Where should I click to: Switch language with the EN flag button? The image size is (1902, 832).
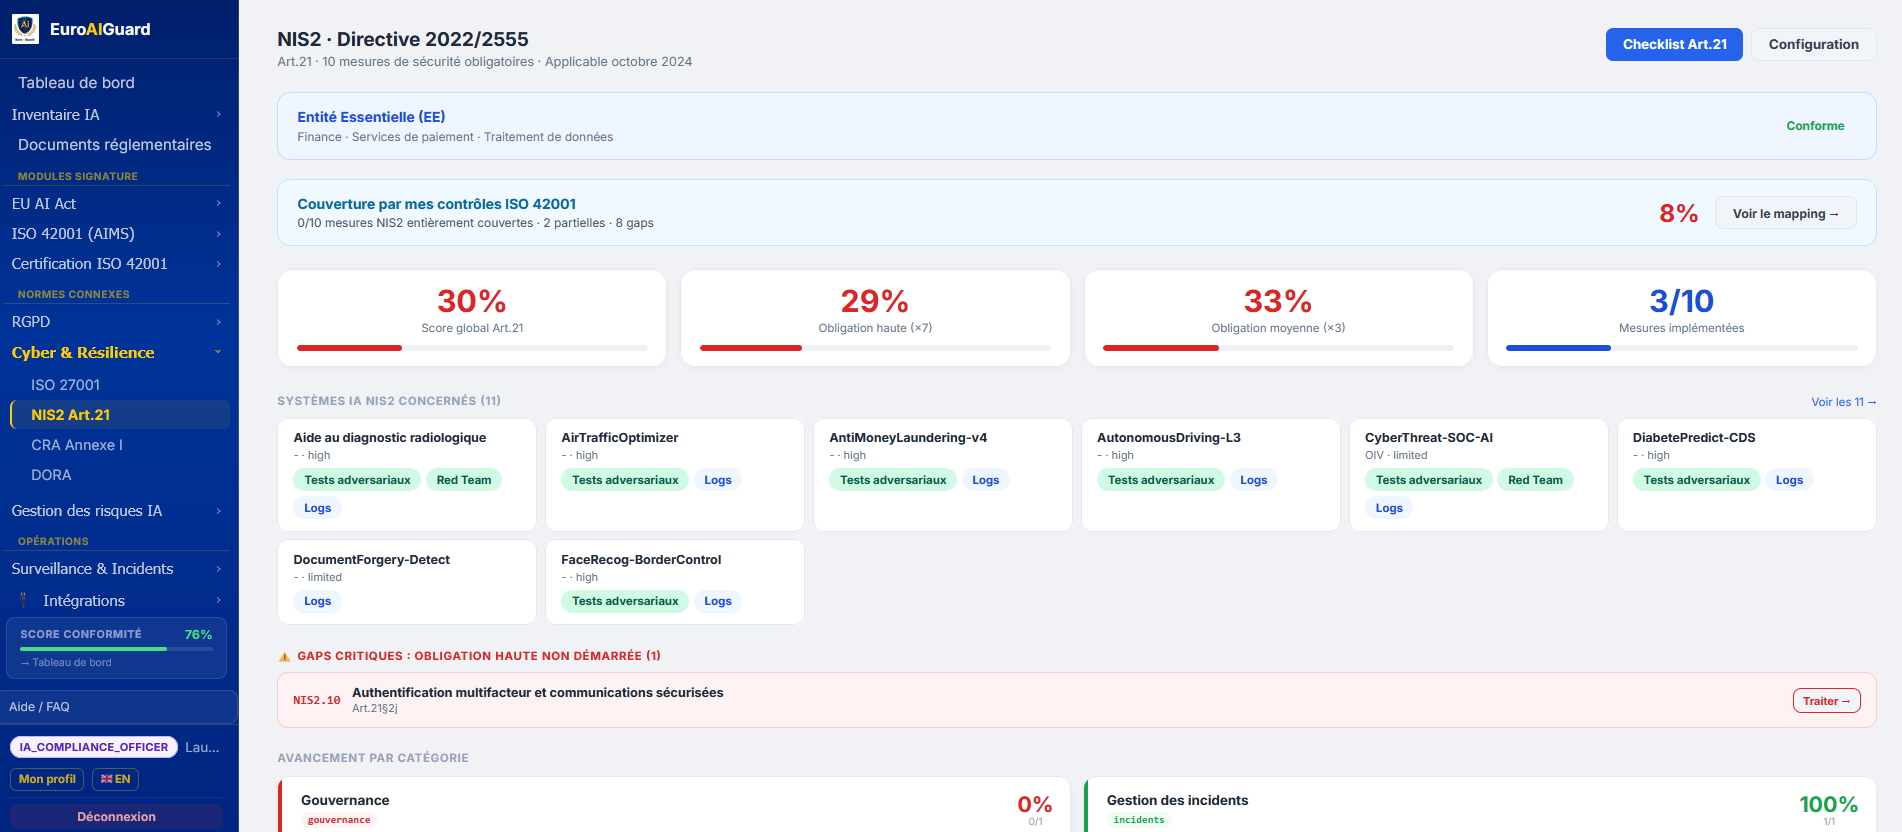tap(115, 779)
